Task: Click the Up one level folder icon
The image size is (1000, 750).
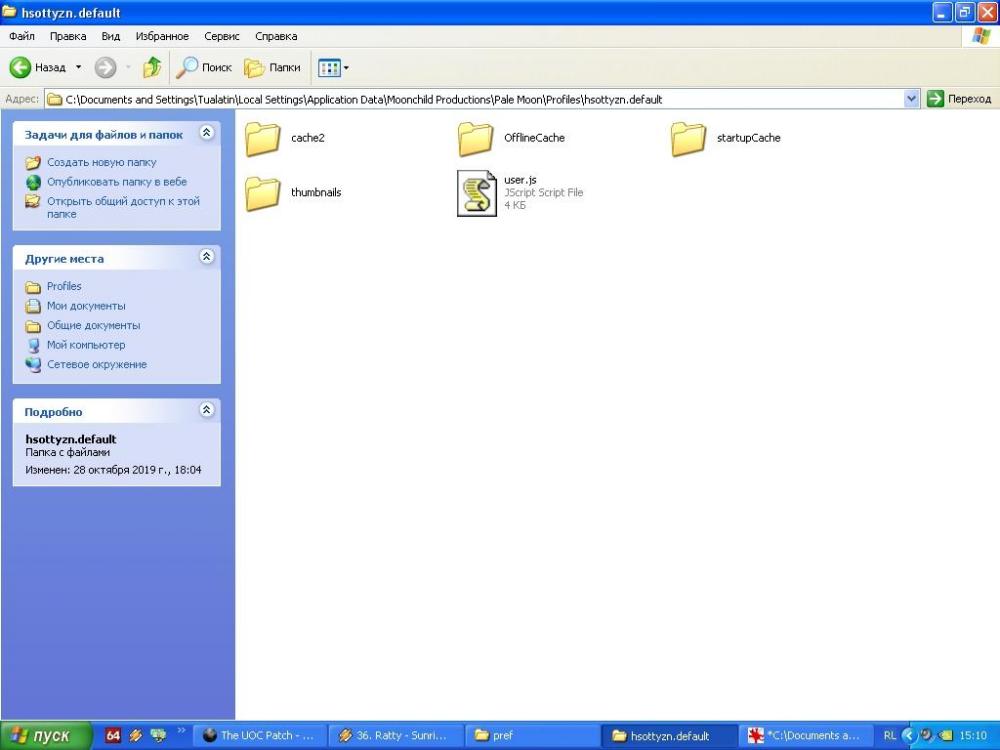Action: click(x=152, y=67)
